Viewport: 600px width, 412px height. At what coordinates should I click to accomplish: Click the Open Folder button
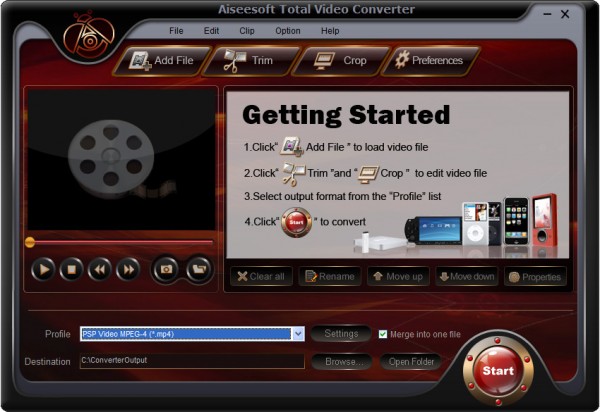point(411,362)
